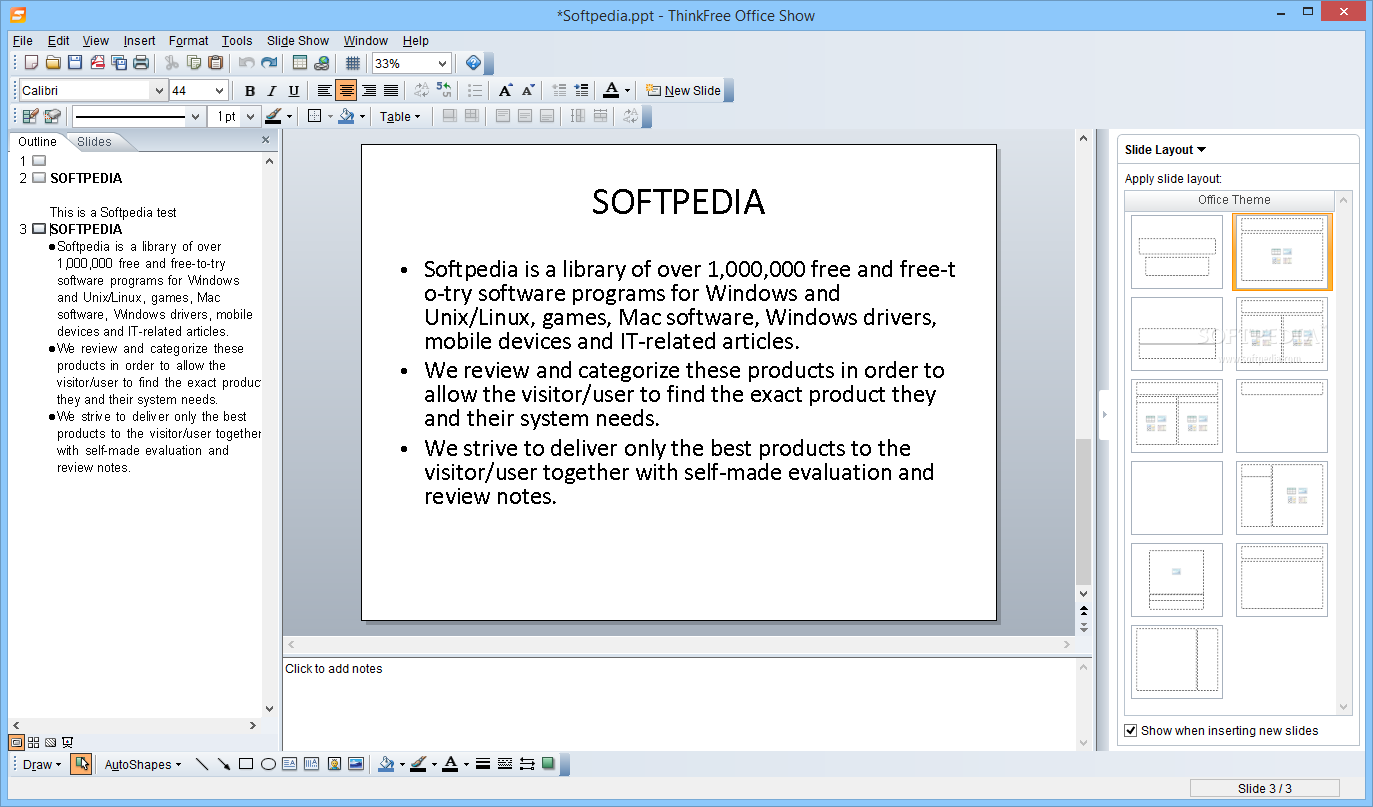Open the Format menu

pyautogui.click(x=188, y=41)
